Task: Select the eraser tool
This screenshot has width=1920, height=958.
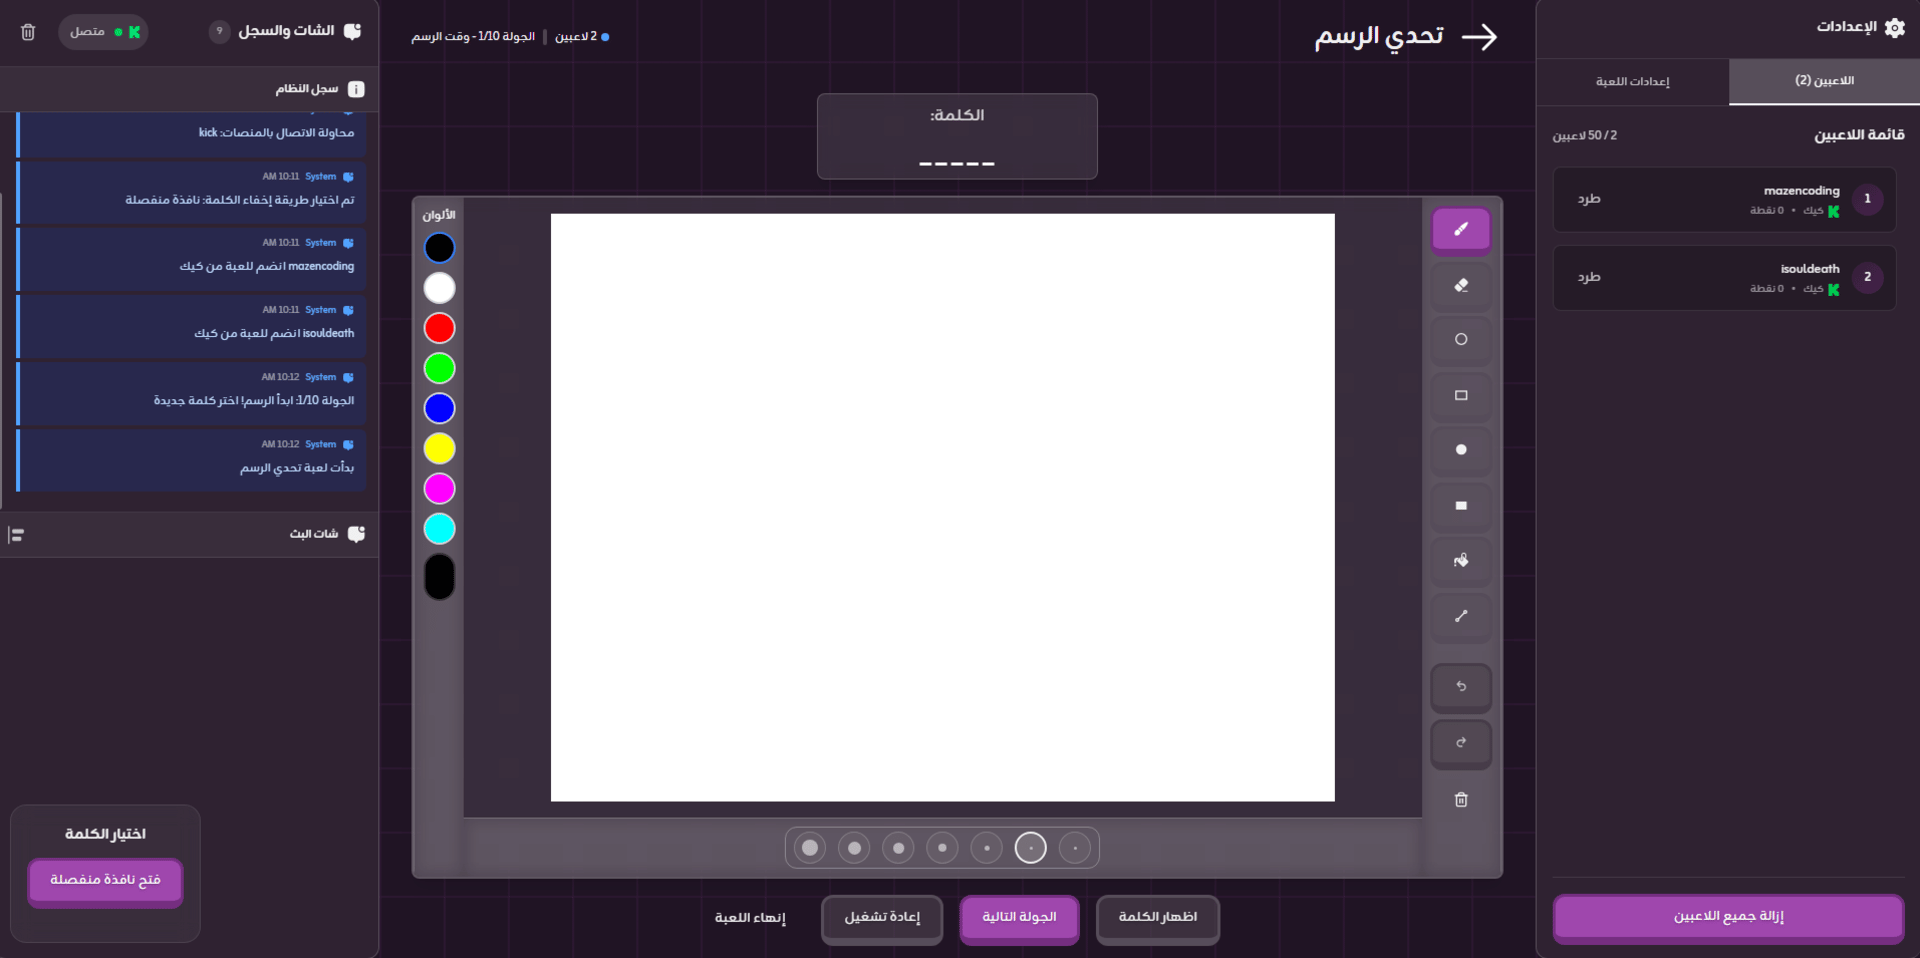Action: pyautogui.click(x=1461, y=286)
